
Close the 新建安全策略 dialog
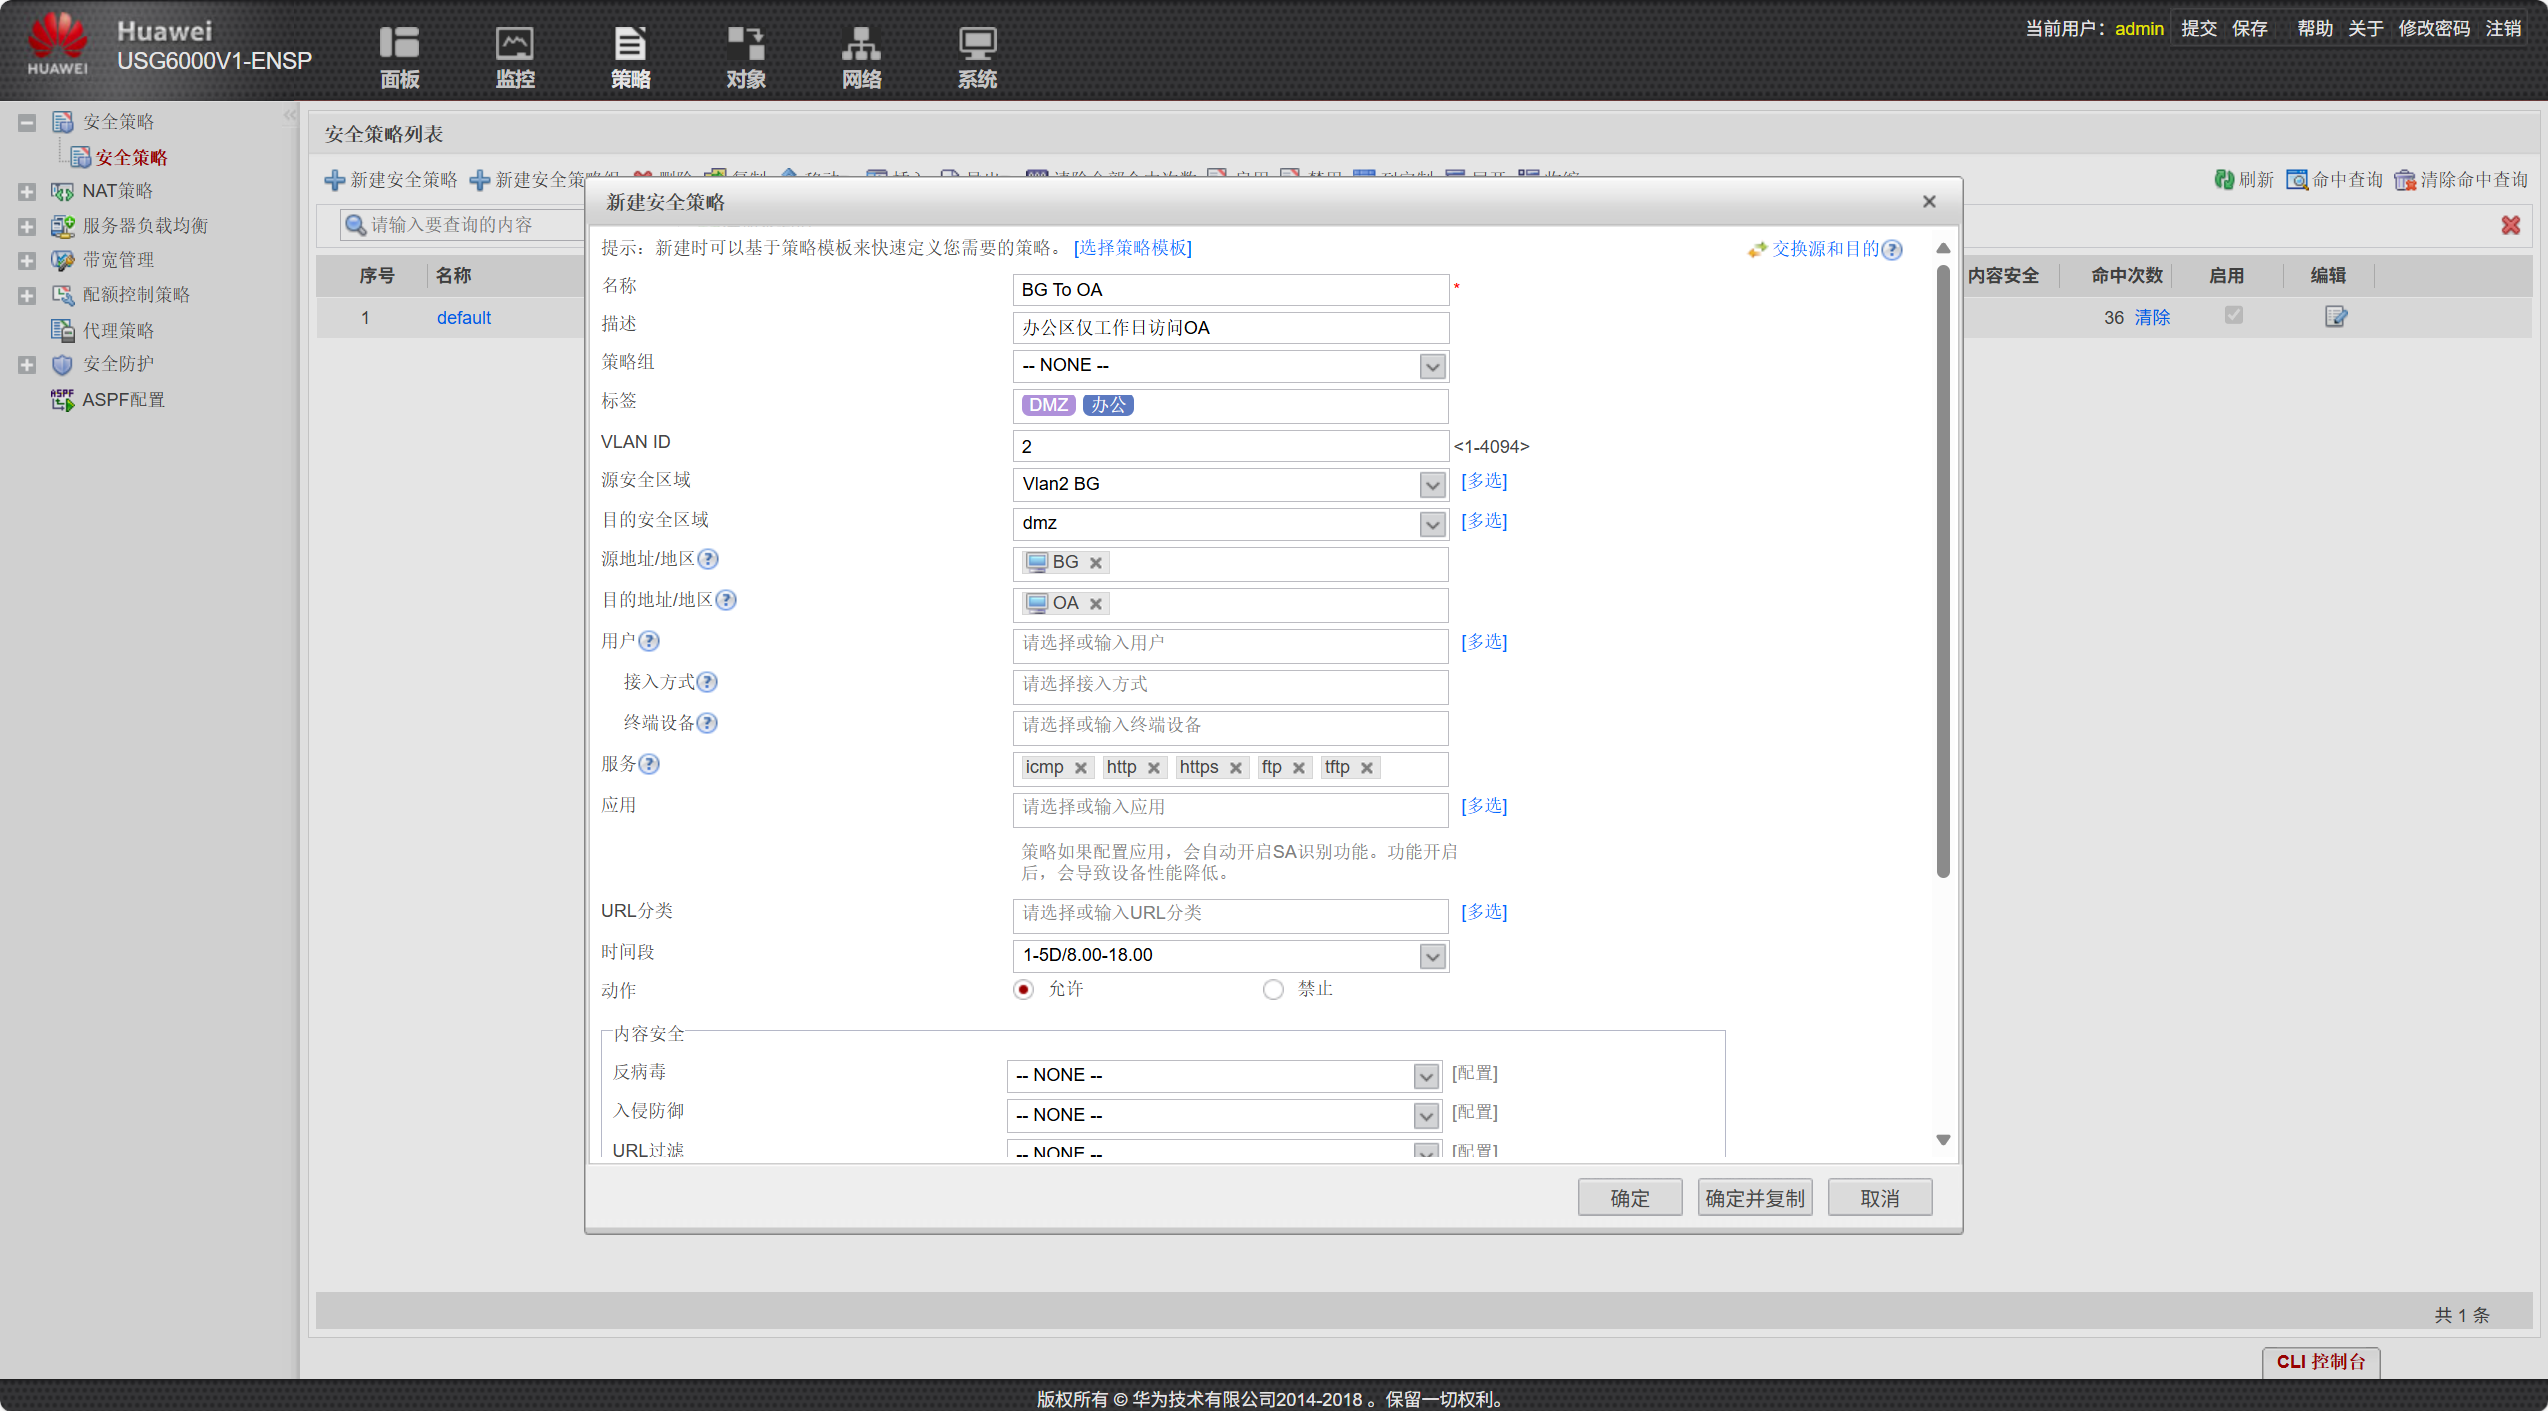pyautogui.click(x=1929, y=202)
